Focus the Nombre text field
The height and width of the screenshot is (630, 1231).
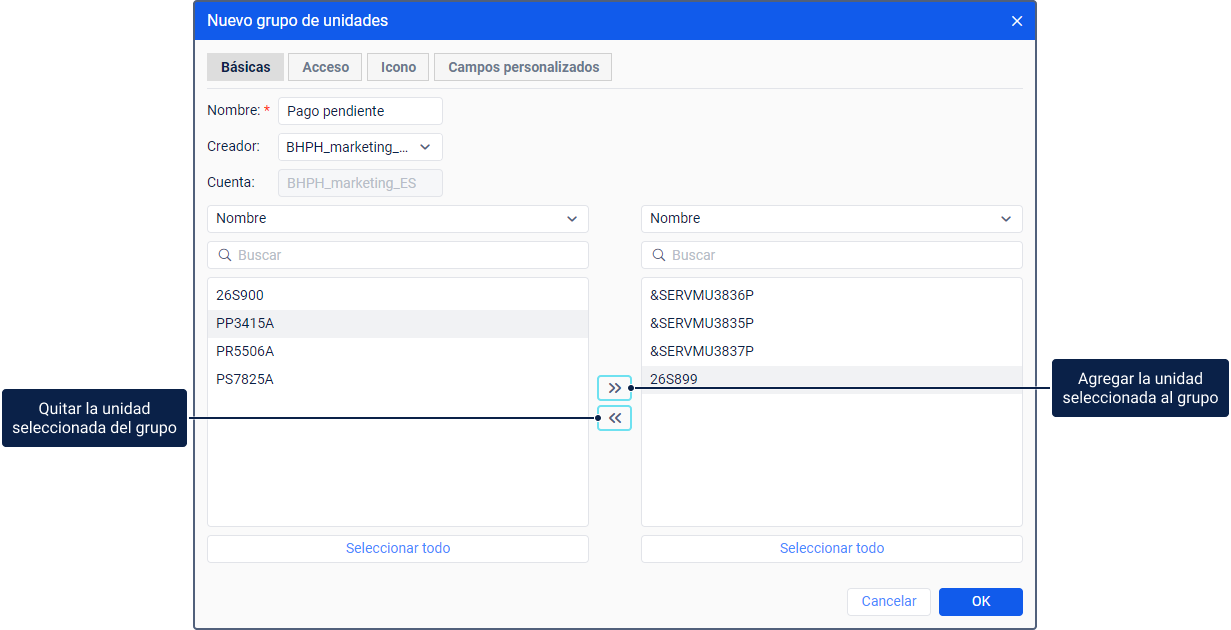pyautogui.click(x=360, y=111)
